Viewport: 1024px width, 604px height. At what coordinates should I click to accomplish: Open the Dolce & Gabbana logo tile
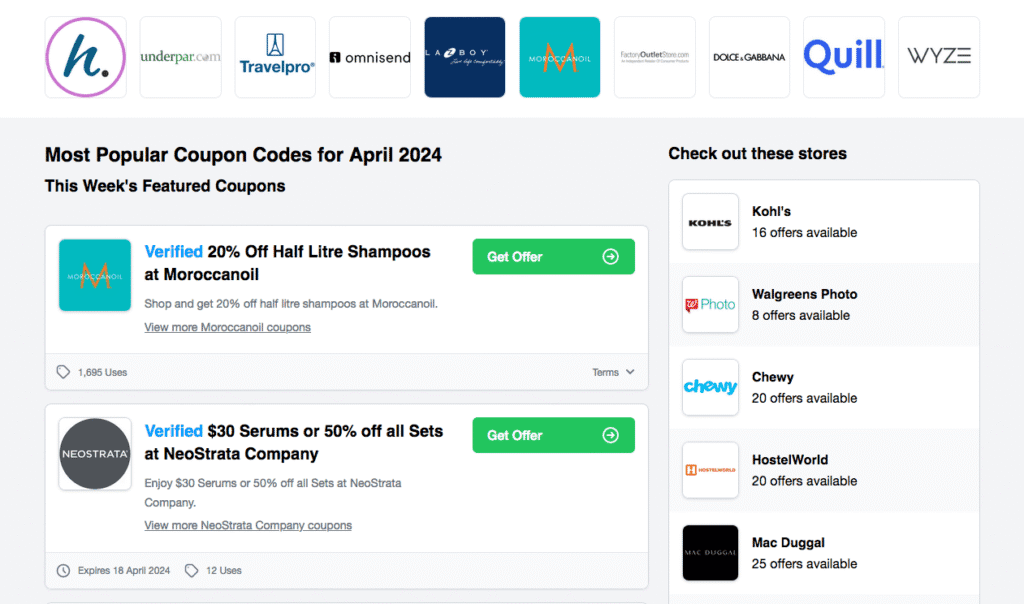pos(749,57)
